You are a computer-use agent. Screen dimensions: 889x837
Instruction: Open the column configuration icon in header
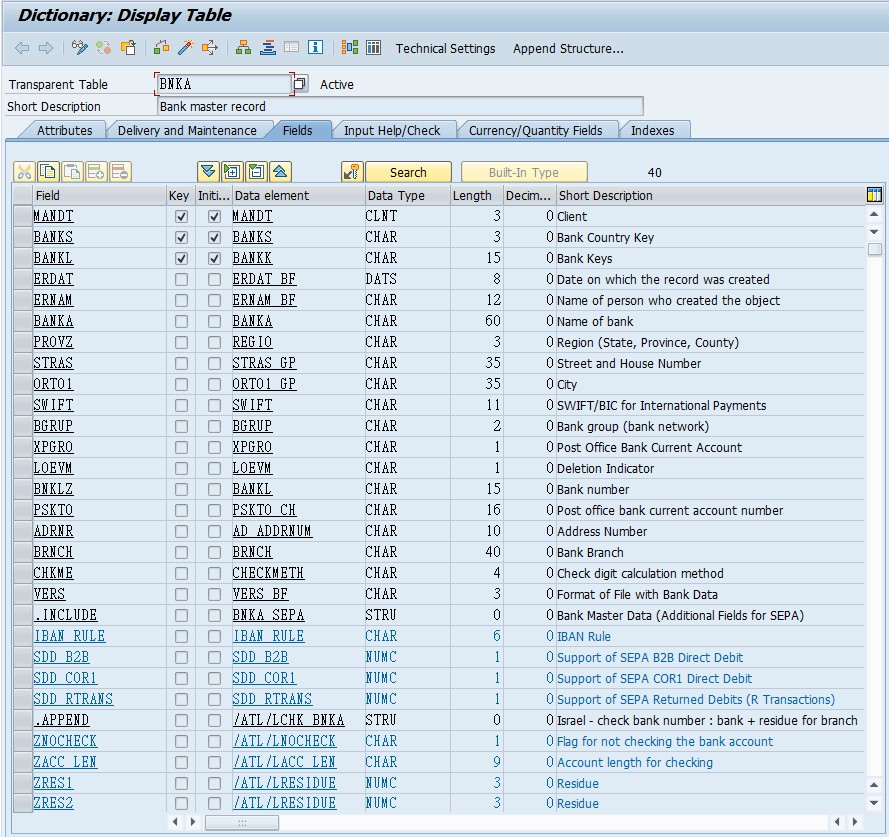874,195
